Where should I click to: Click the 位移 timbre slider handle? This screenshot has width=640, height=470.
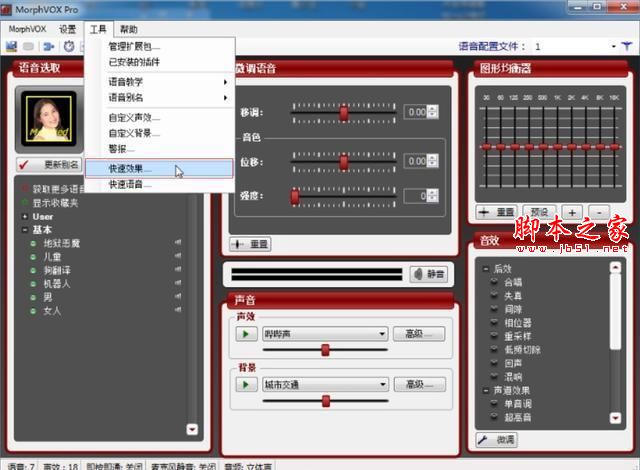click(344, 162)
